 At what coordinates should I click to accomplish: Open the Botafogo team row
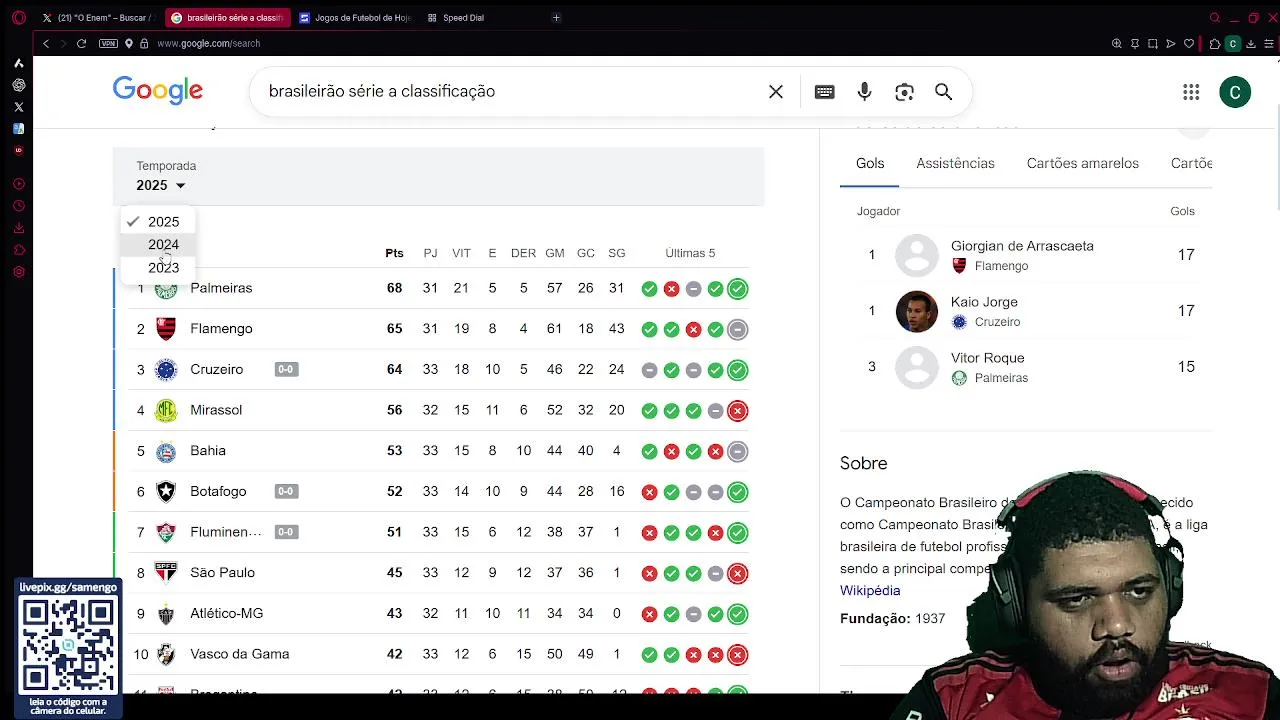pos(438,492)
